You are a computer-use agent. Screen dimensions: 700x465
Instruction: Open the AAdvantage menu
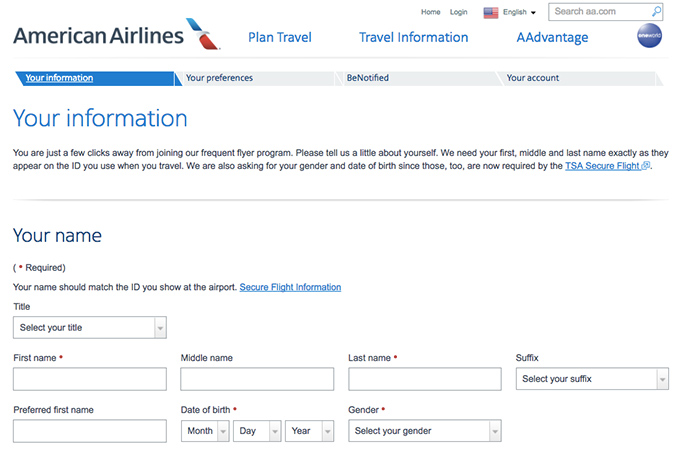click(x=552, y=38)
